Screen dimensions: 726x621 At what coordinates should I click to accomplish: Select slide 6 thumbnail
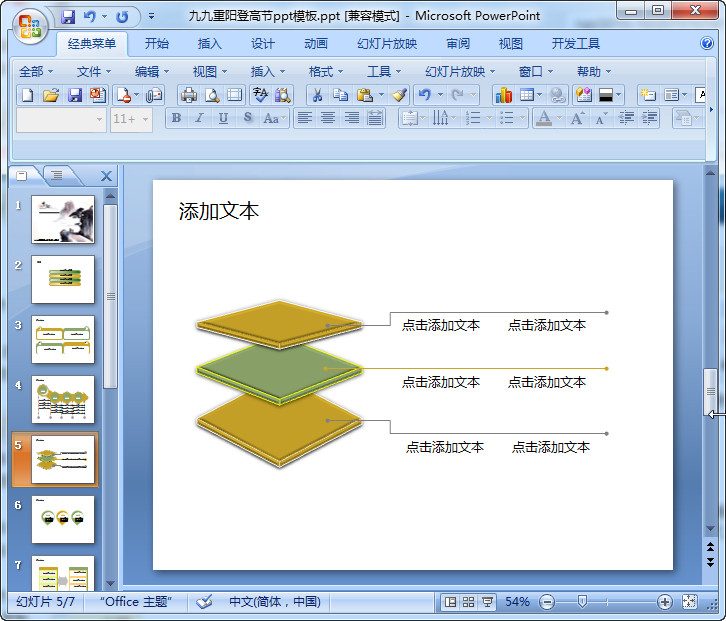click(x=63, y=520)
